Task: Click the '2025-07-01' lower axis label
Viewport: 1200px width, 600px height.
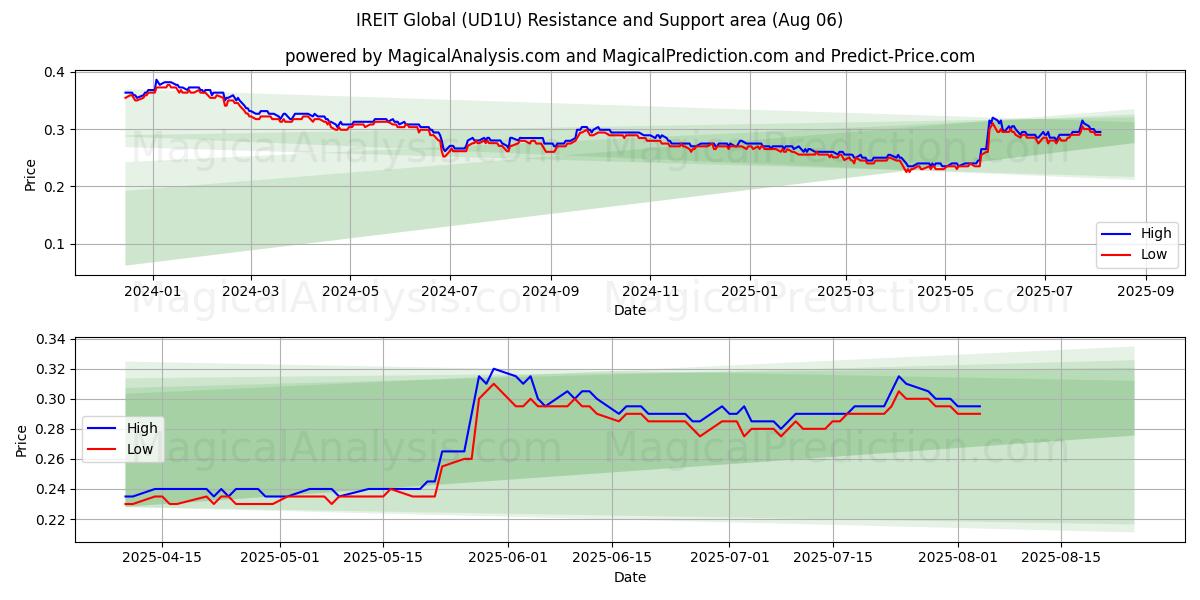Action: click(729, 558)
